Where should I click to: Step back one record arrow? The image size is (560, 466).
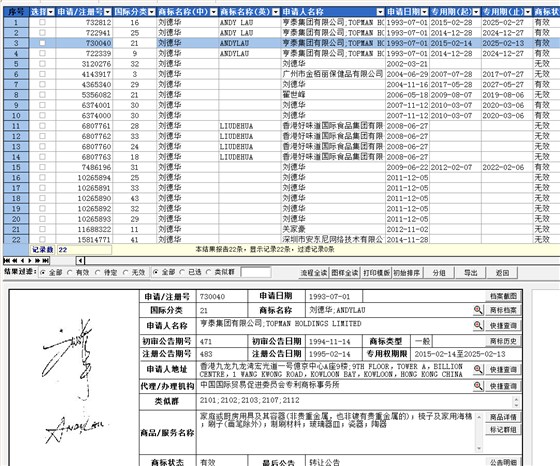tap(22, 261)
